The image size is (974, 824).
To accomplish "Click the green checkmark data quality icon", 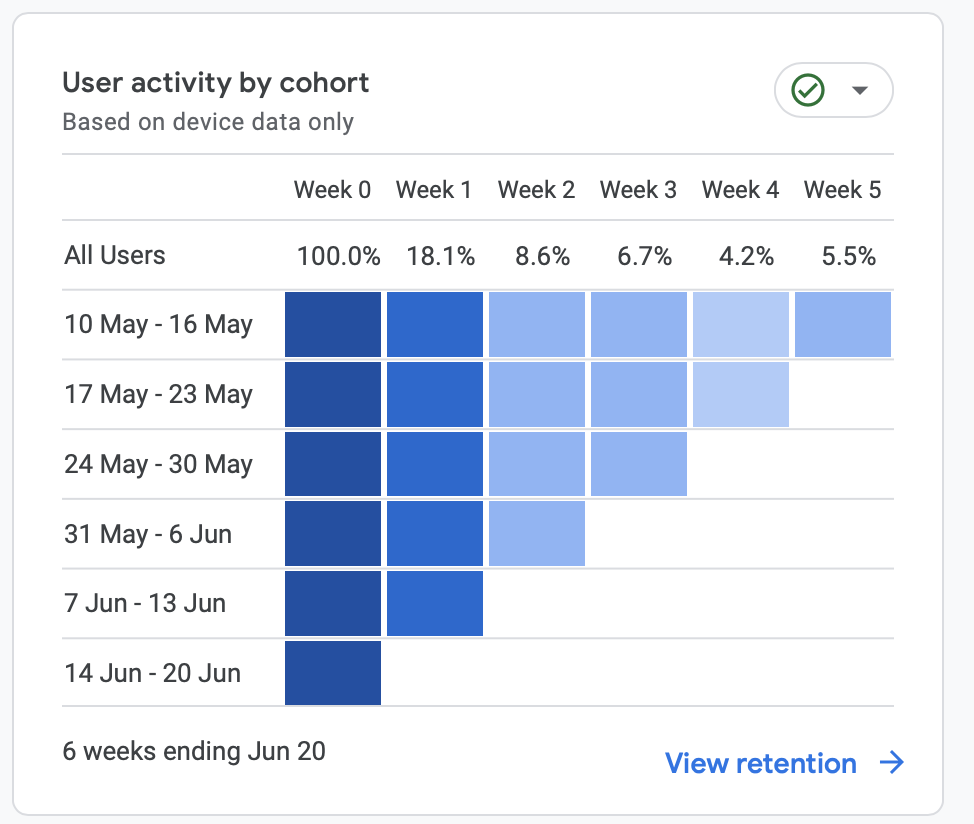I will click(x=808, y=90).
